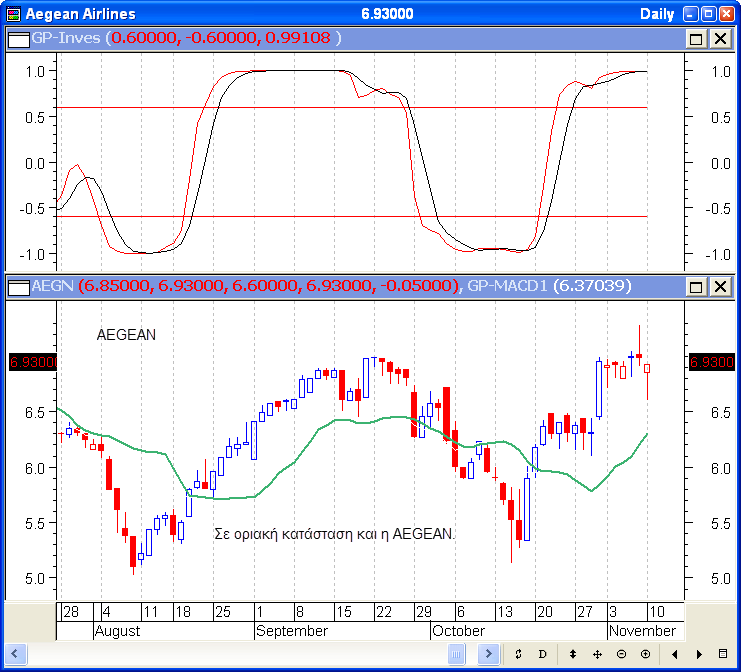This screenshot has height=672, width=741.
Task: Maximize the AEGN price panel
Action: pos(695,287)
